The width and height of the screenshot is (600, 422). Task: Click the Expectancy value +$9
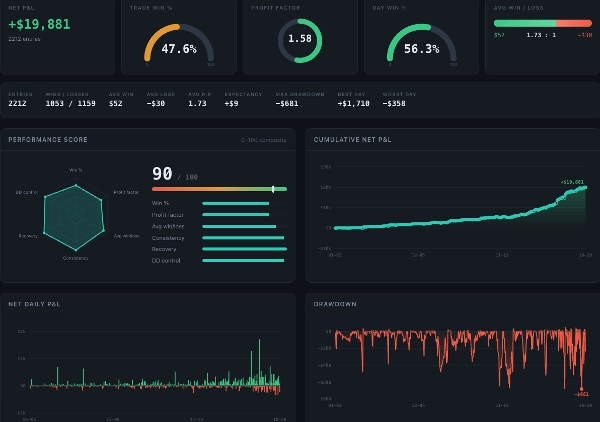pyautogui.click(x=232, y=103)
